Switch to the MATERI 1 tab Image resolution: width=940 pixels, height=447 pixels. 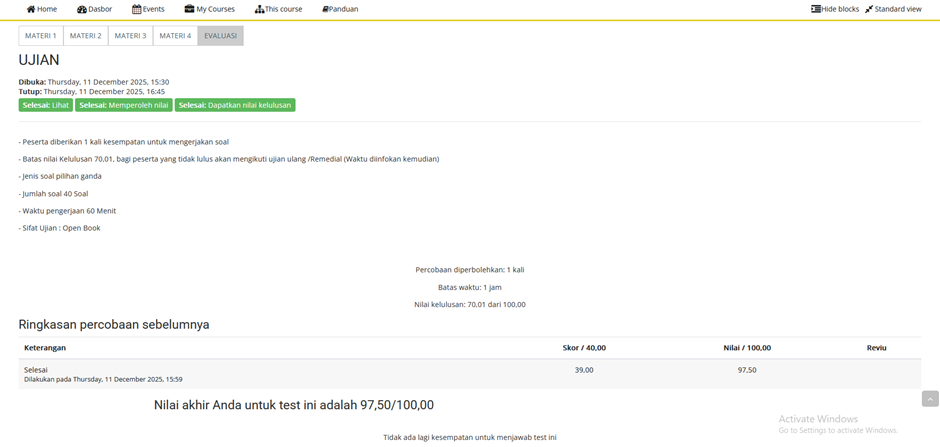click(41, 36)
